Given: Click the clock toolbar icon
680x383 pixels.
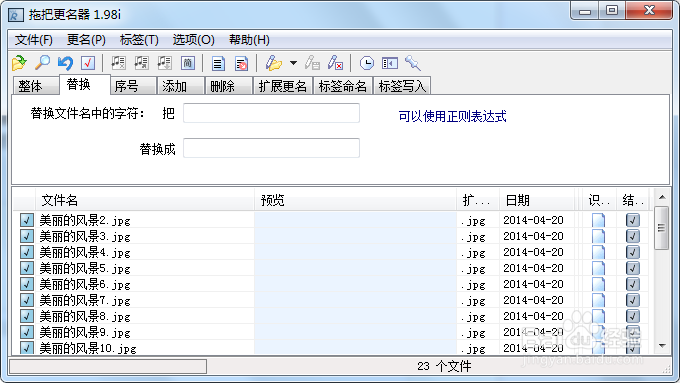Looking at the screenshot, I should tap(366, 63).
